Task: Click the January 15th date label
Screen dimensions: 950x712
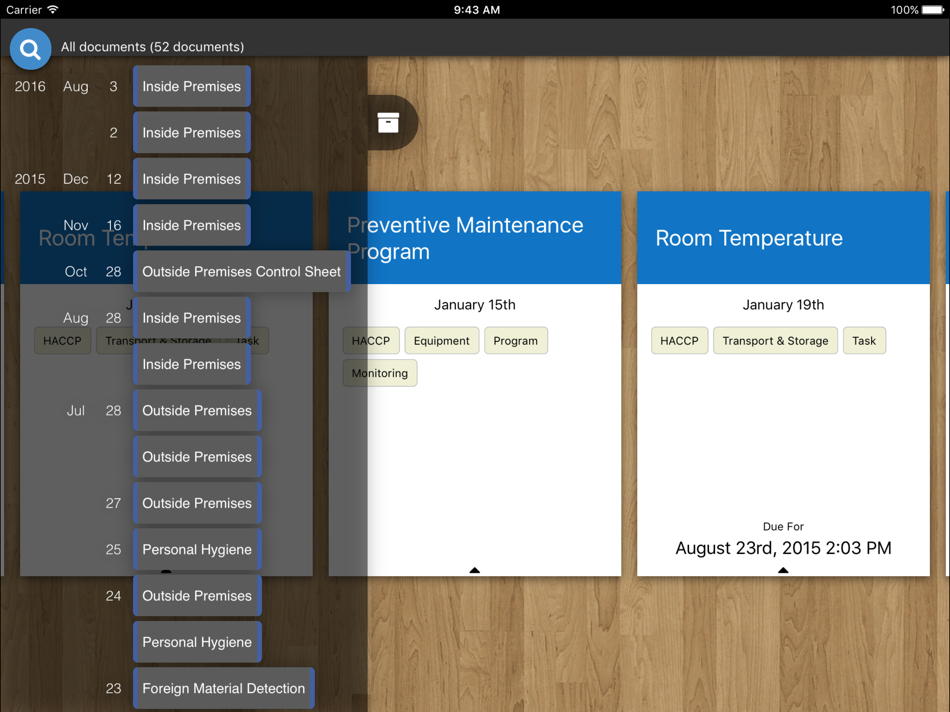Action: click(474, 305)
